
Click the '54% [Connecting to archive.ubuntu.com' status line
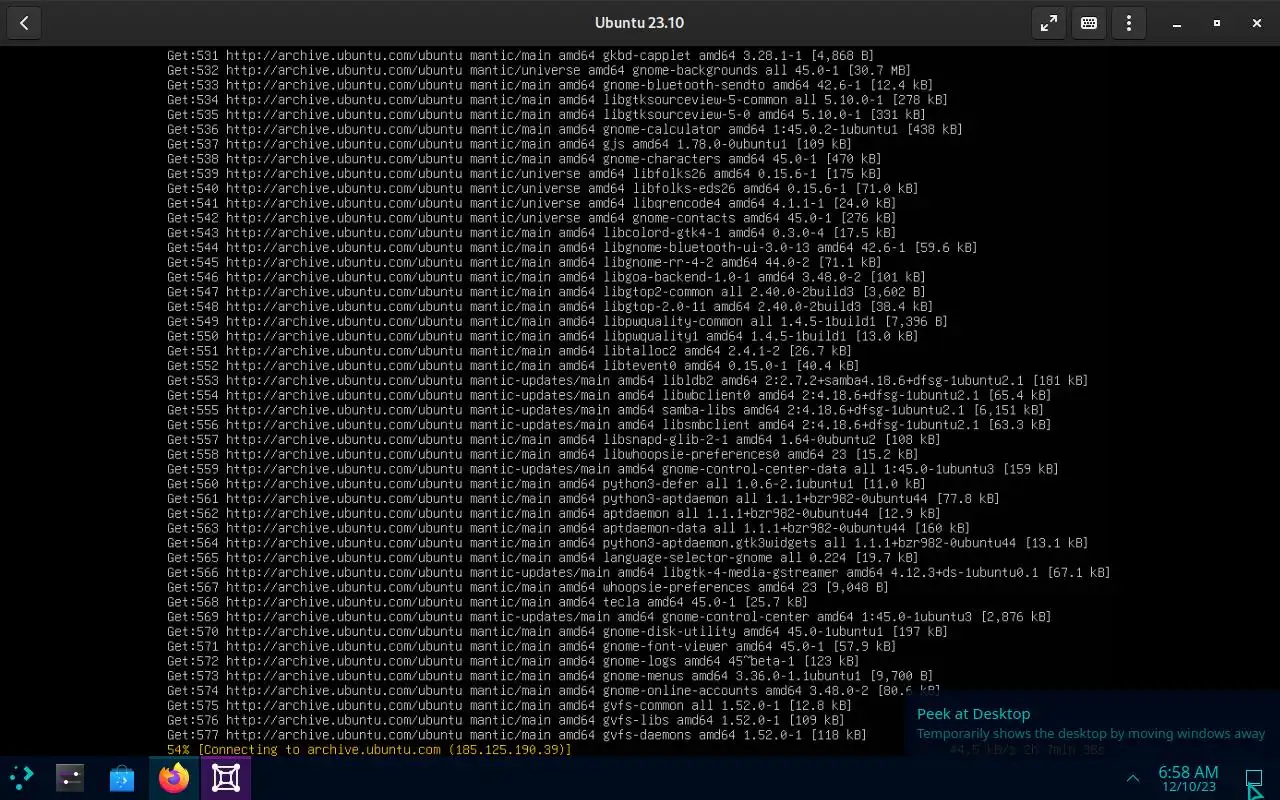coord(369,749)
